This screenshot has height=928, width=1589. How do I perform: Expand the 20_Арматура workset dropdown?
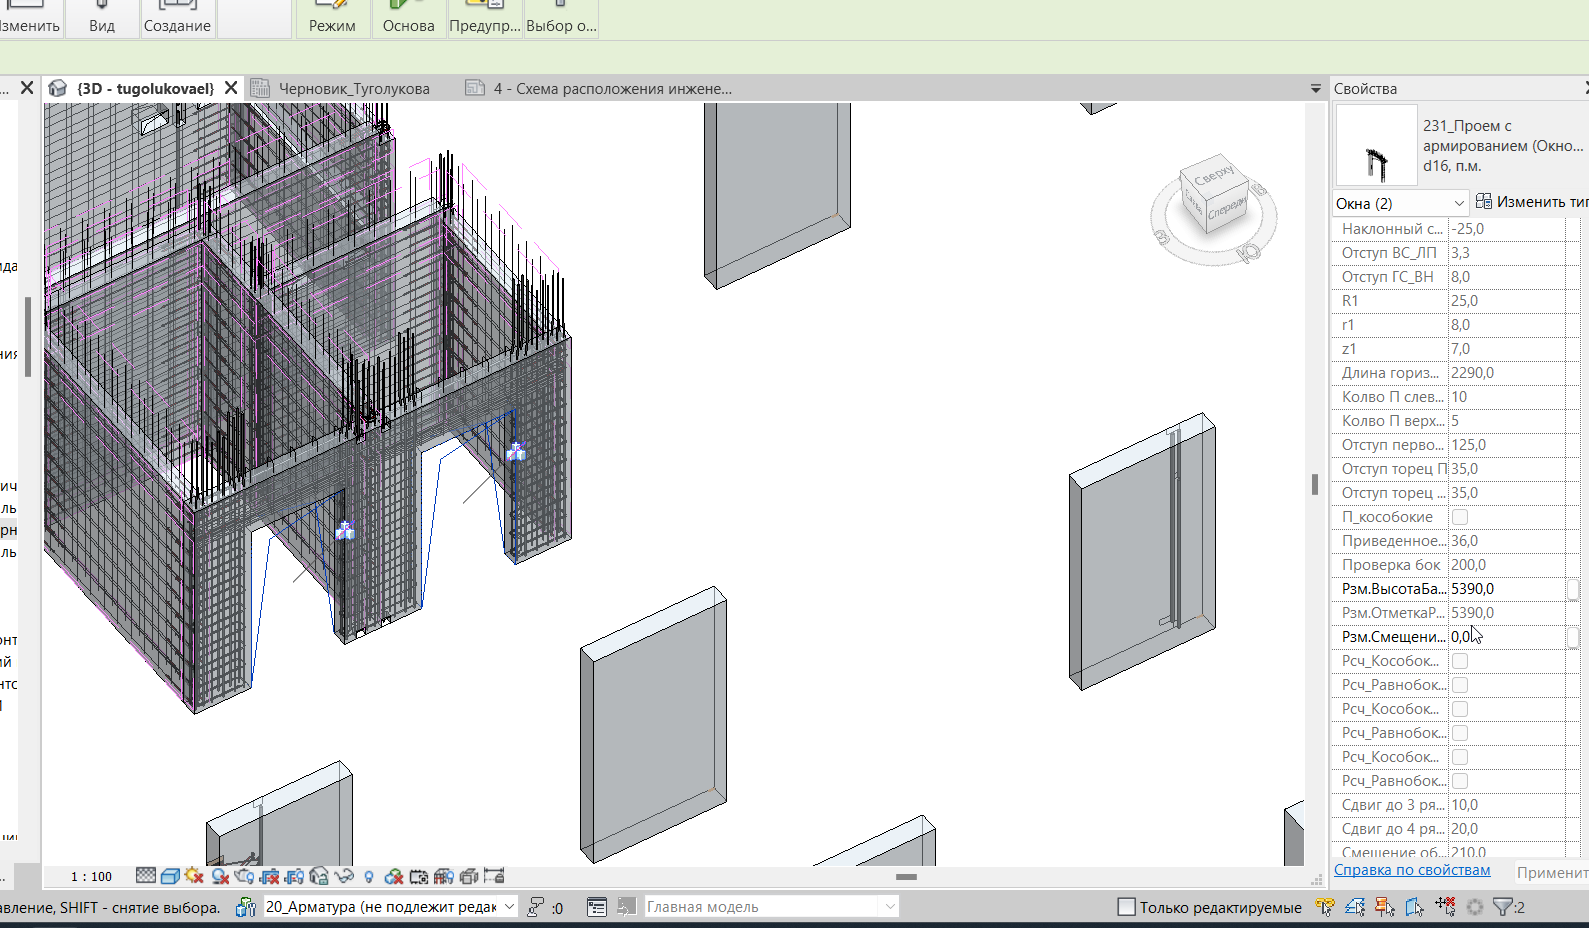click(390, 907)
